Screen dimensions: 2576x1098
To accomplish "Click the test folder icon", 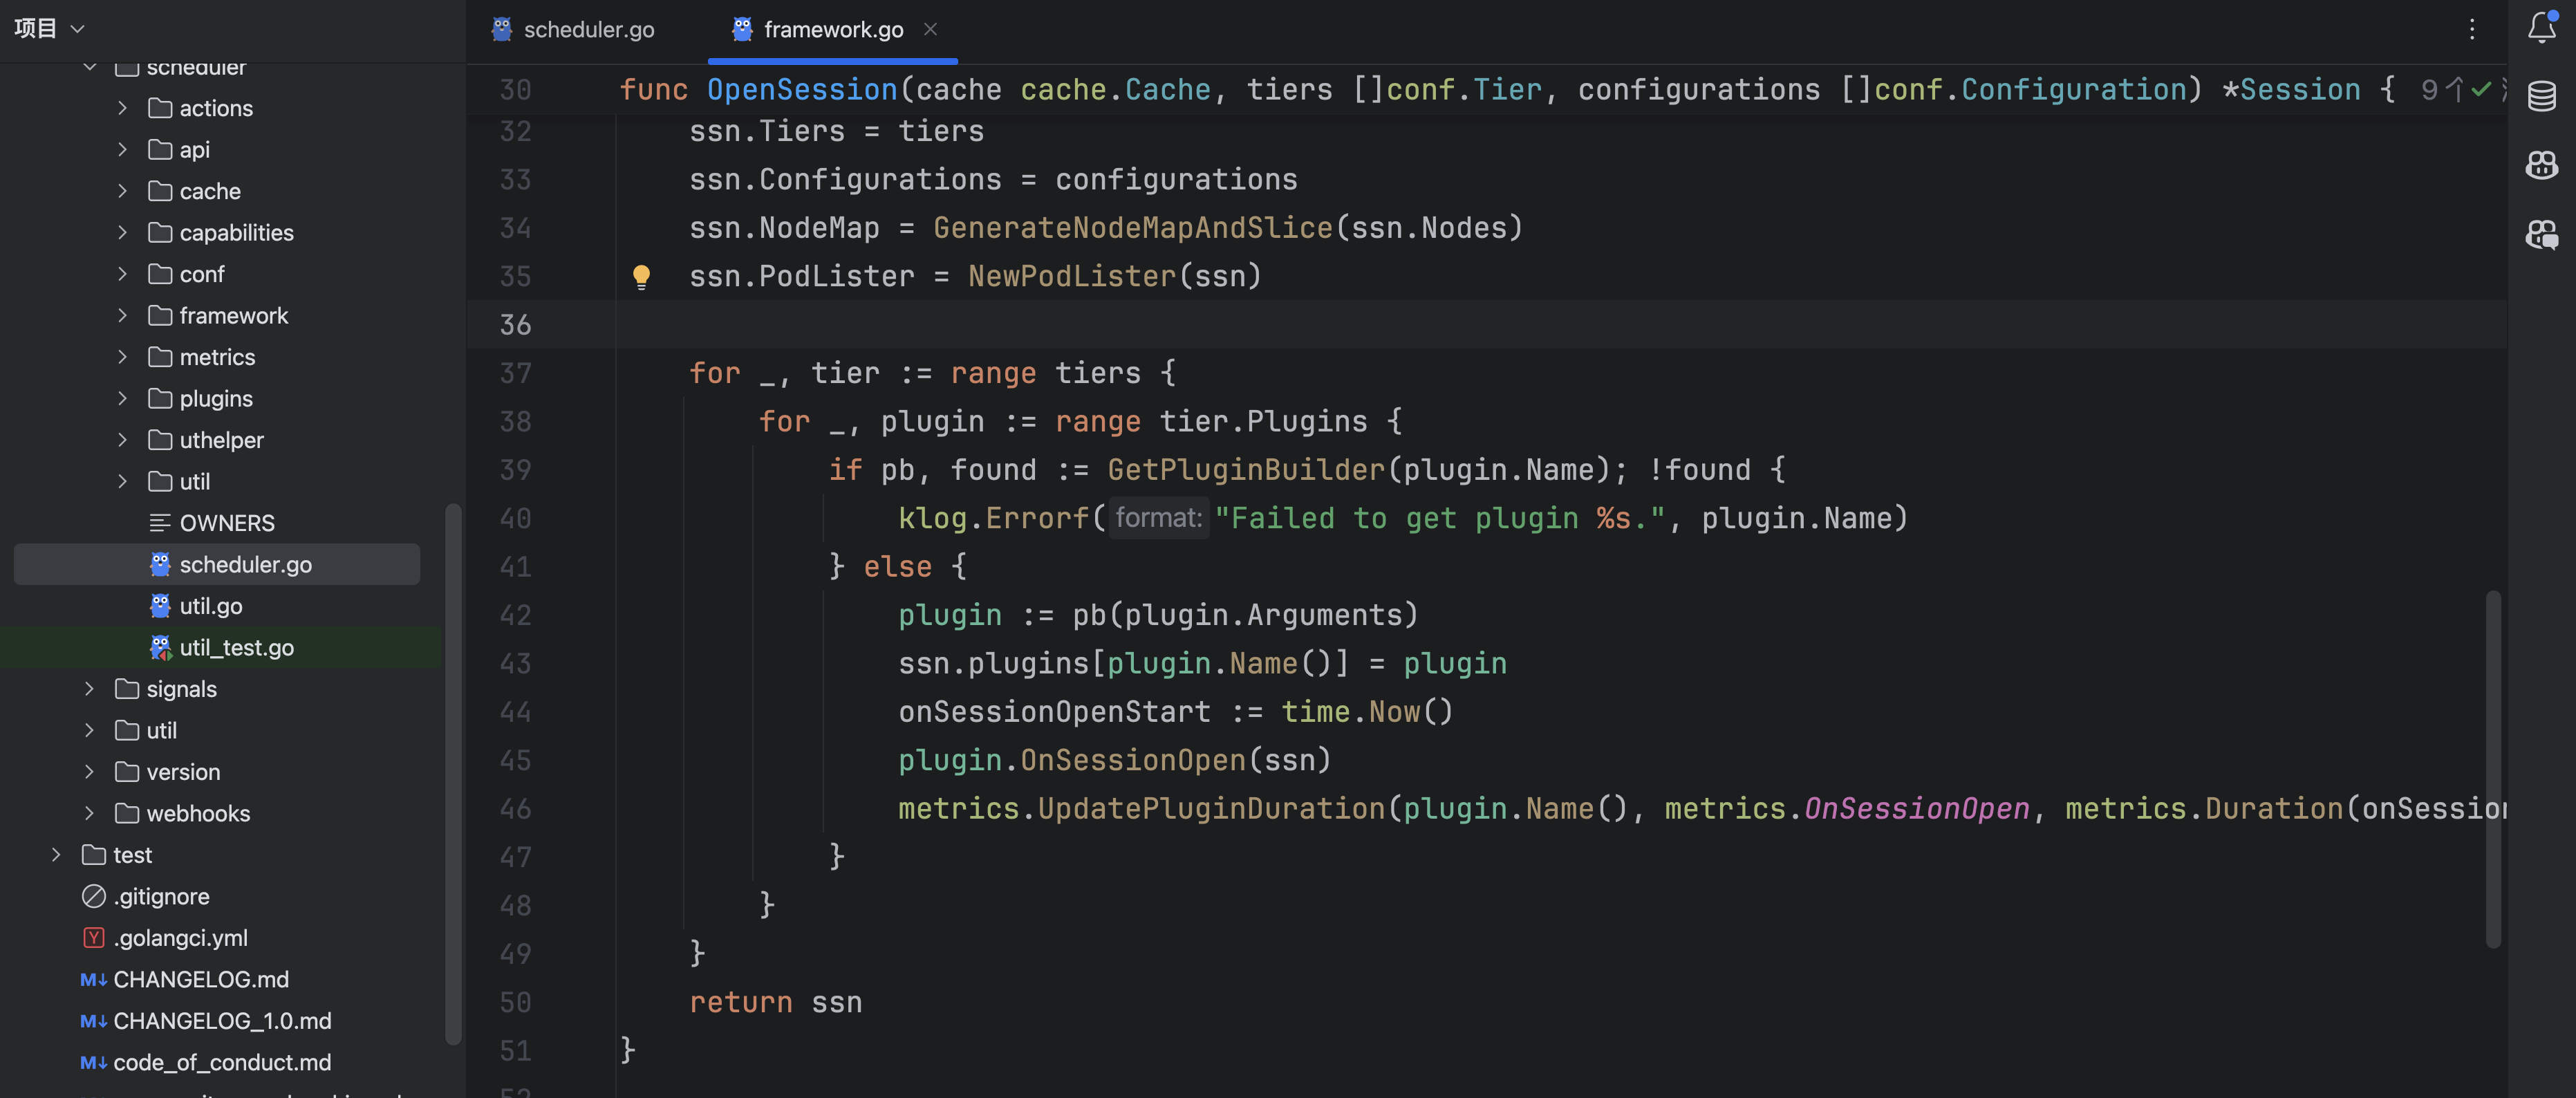I will pos(94,855).
